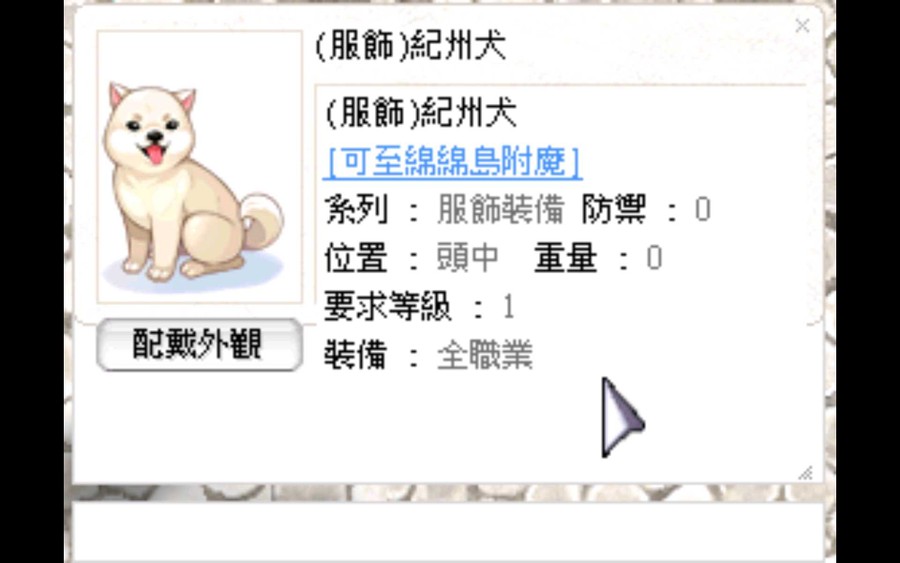Click the 防禦 value 0
This screenshot has width=900, height=563.
point(703,209)
